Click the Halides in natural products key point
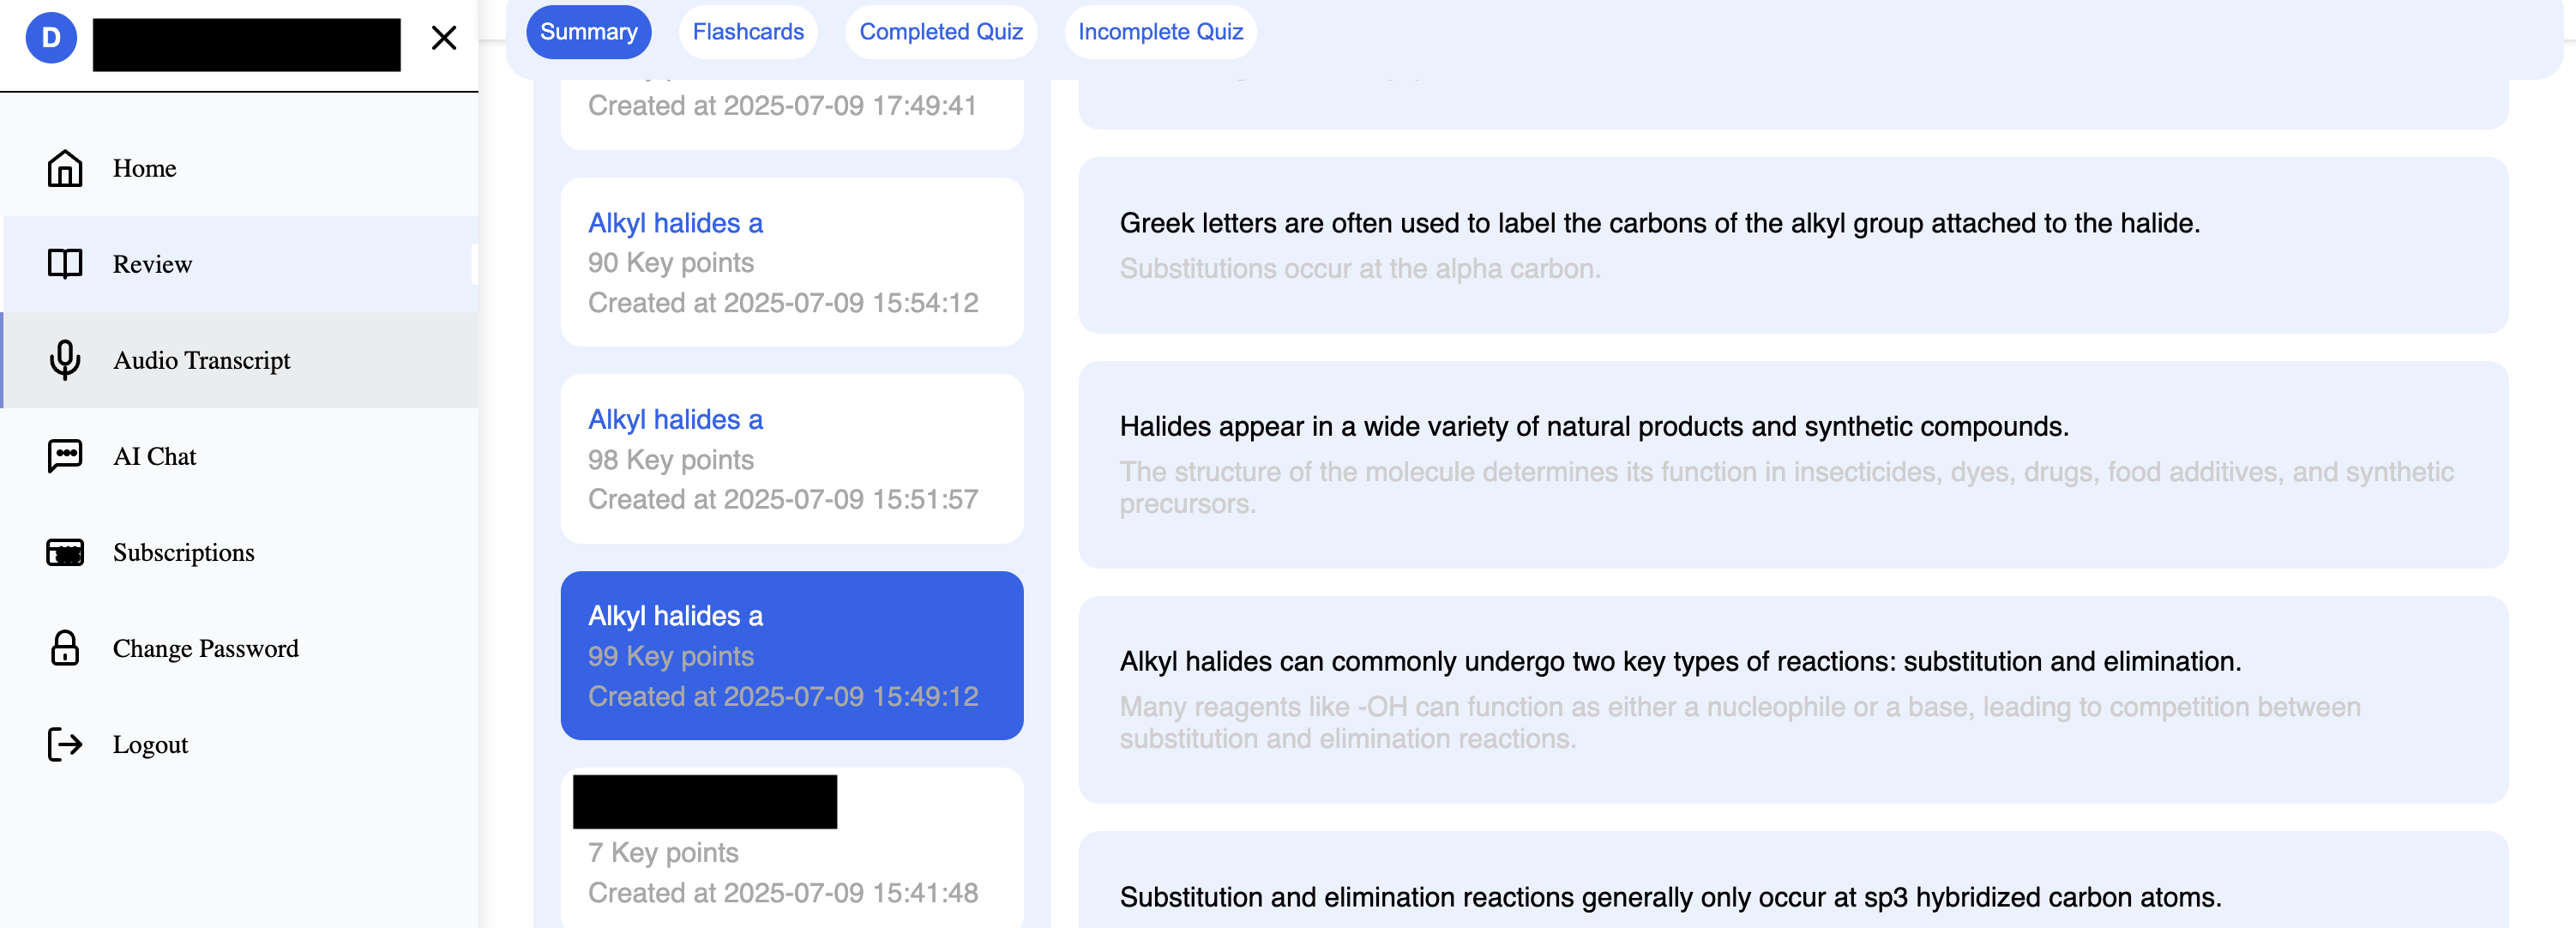This screenshot has height=928, width=2576. [1793, 465]
